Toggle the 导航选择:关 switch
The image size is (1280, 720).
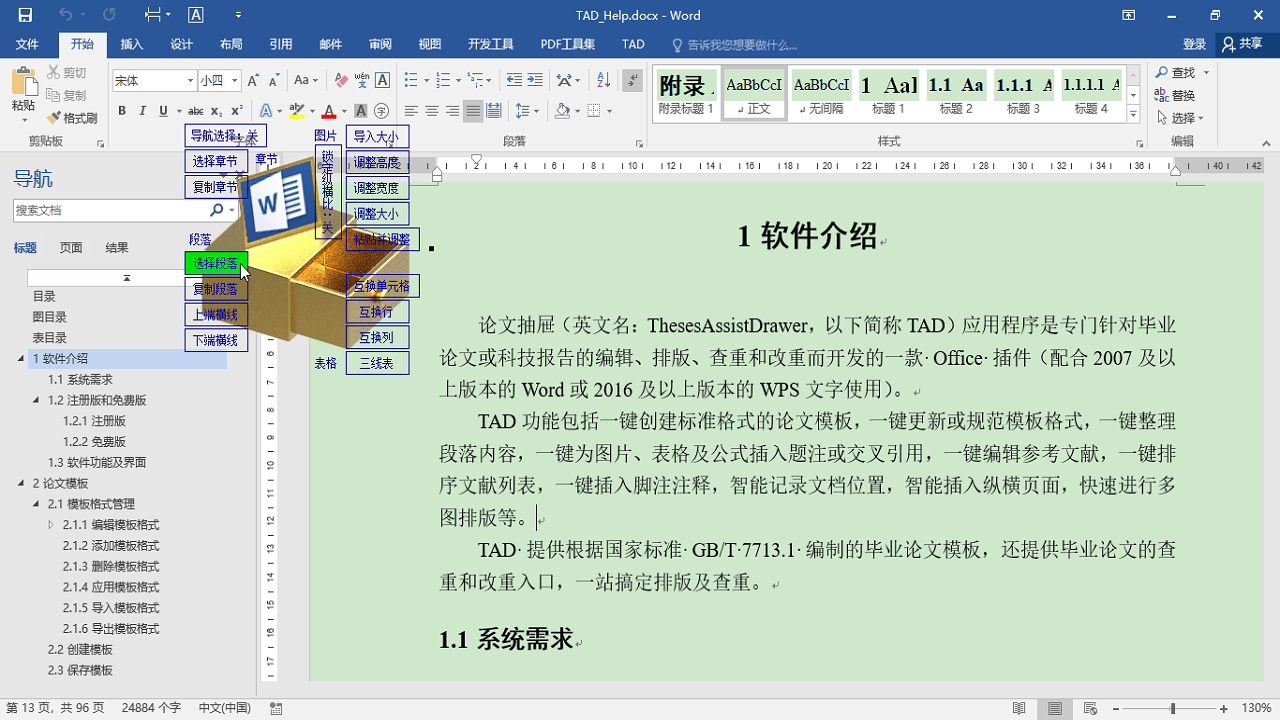225,133
